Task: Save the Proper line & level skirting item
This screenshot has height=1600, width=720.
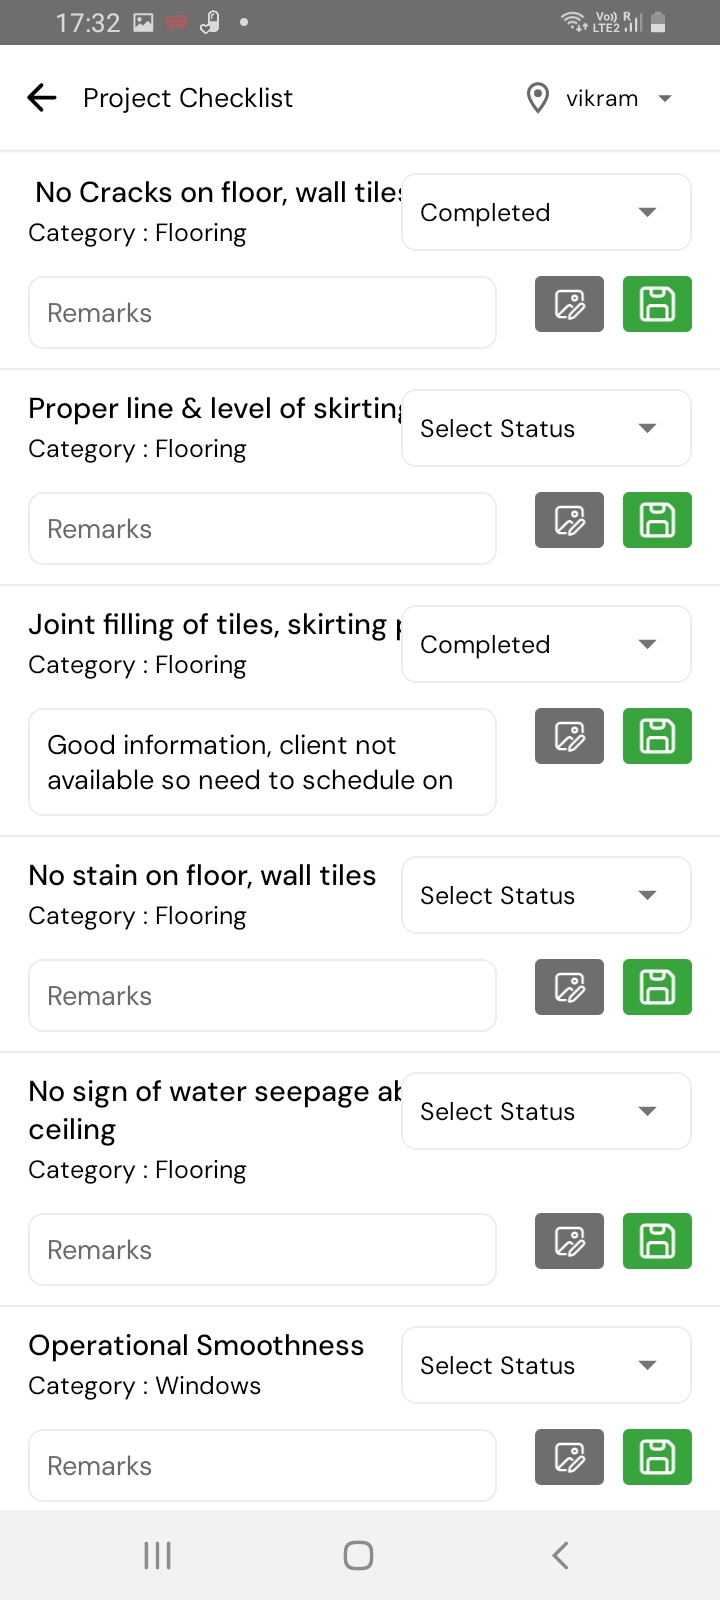Action: click(657, 520)
